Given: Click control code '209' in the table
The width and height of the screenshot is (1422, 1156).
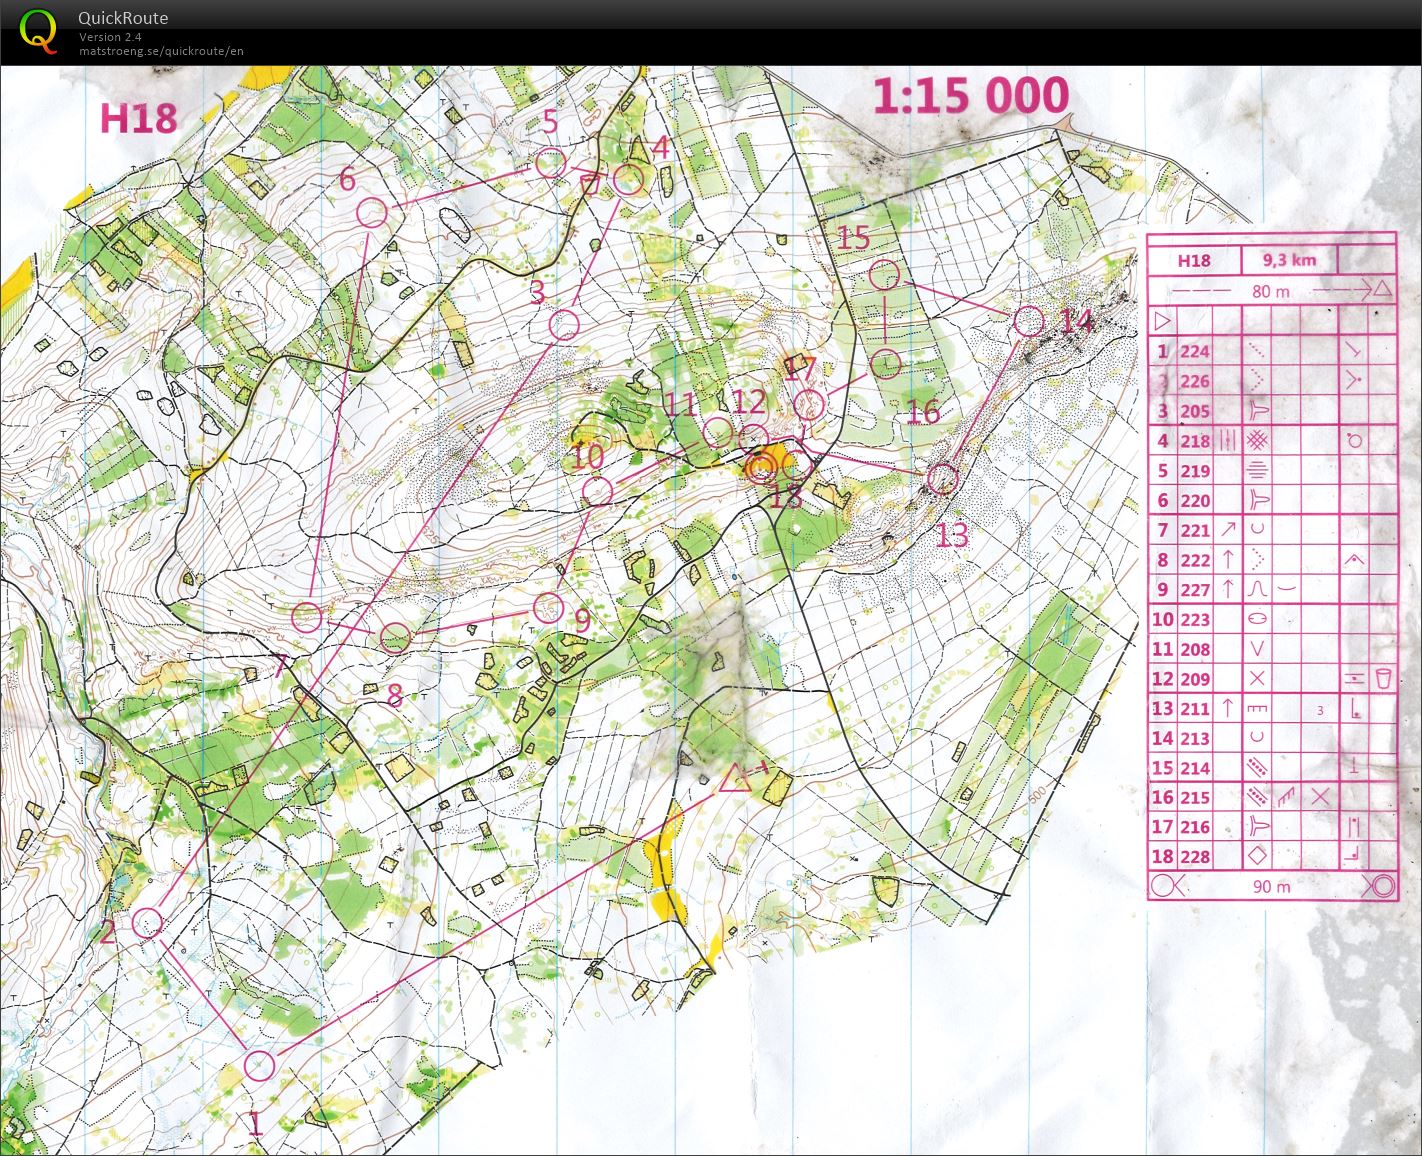Looking at the screenshot, I should (x=1195, y=679).
